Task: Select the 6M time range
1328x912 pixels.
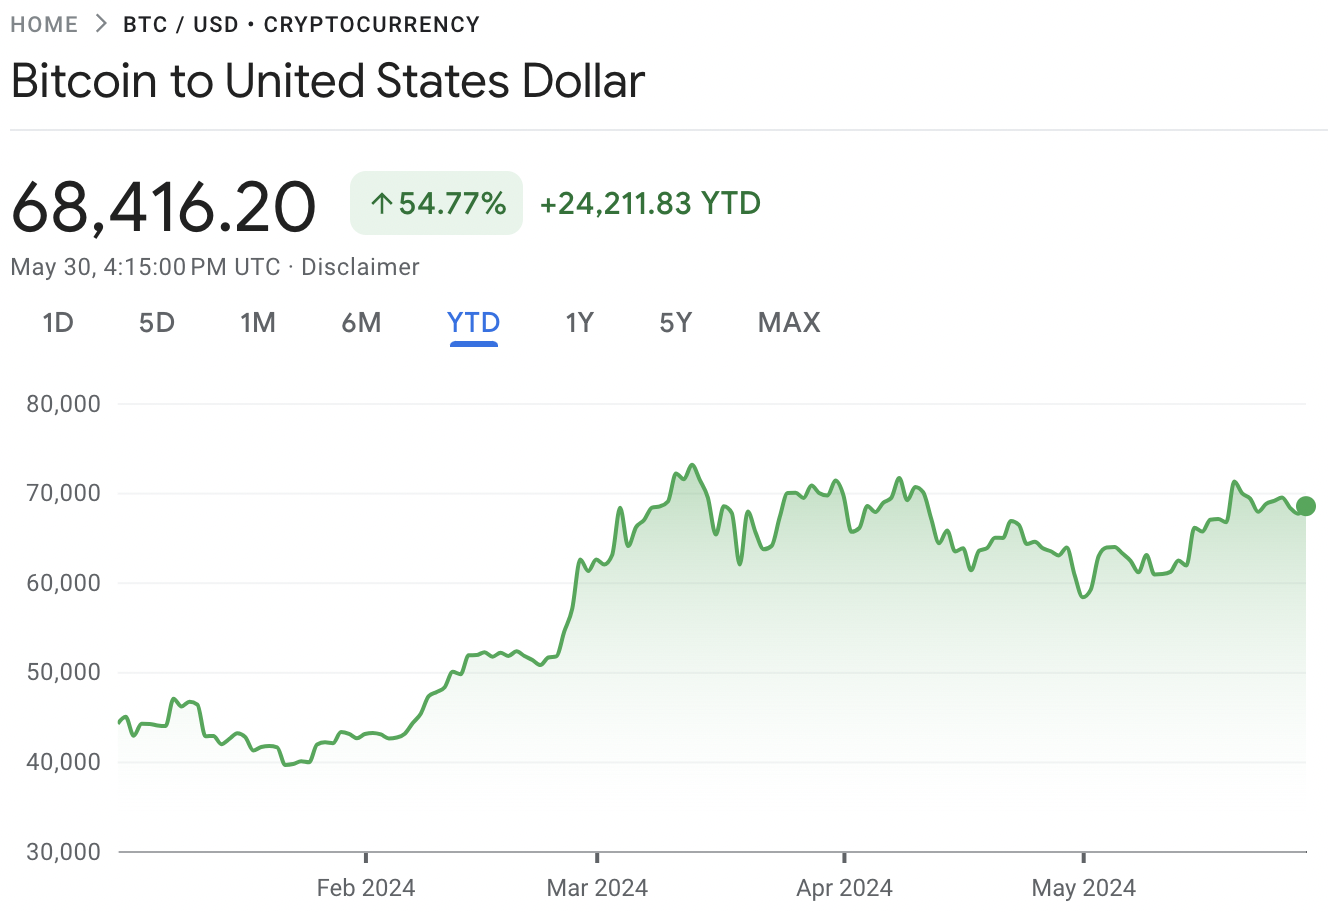Action: click(x=361, y=323)
